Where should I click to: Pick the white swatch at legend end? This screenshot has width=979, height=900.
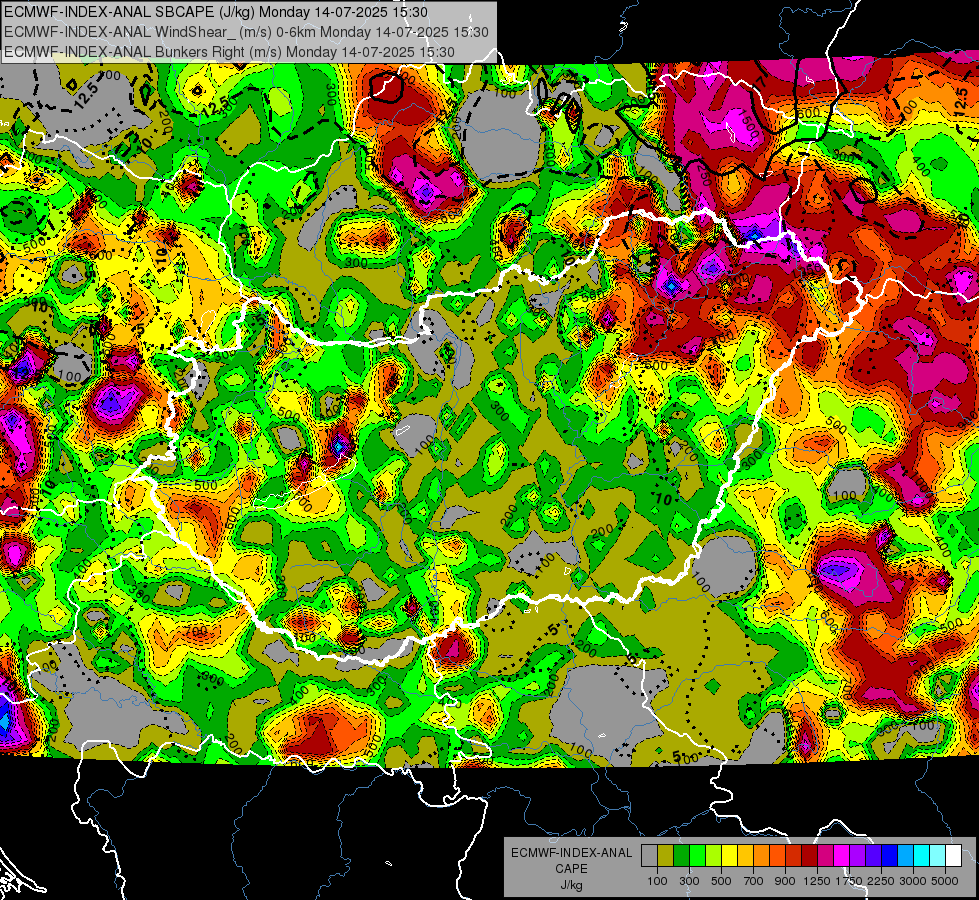tap(953, 856)
